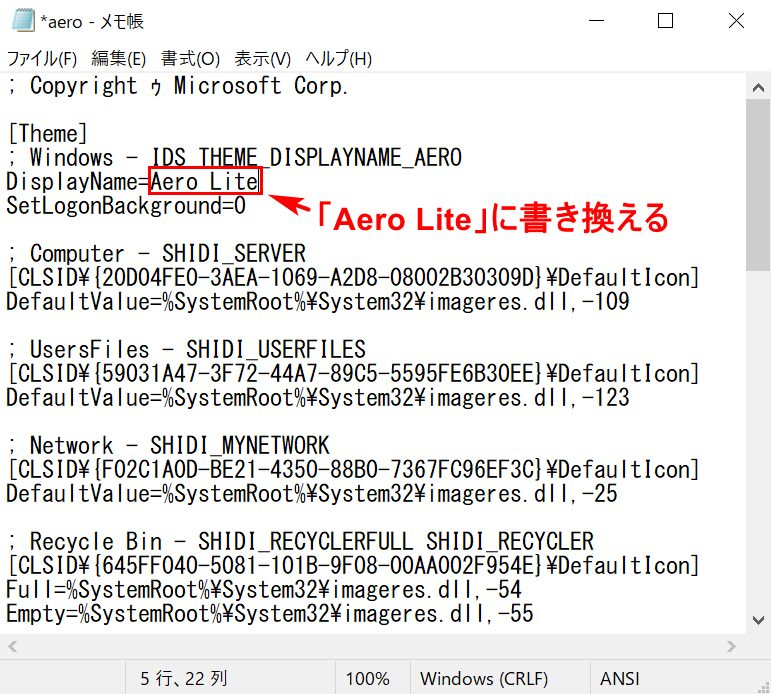
Task: Click the CLSID 20D04FE0 DefaultIcon line
Action: coord(353,278)
